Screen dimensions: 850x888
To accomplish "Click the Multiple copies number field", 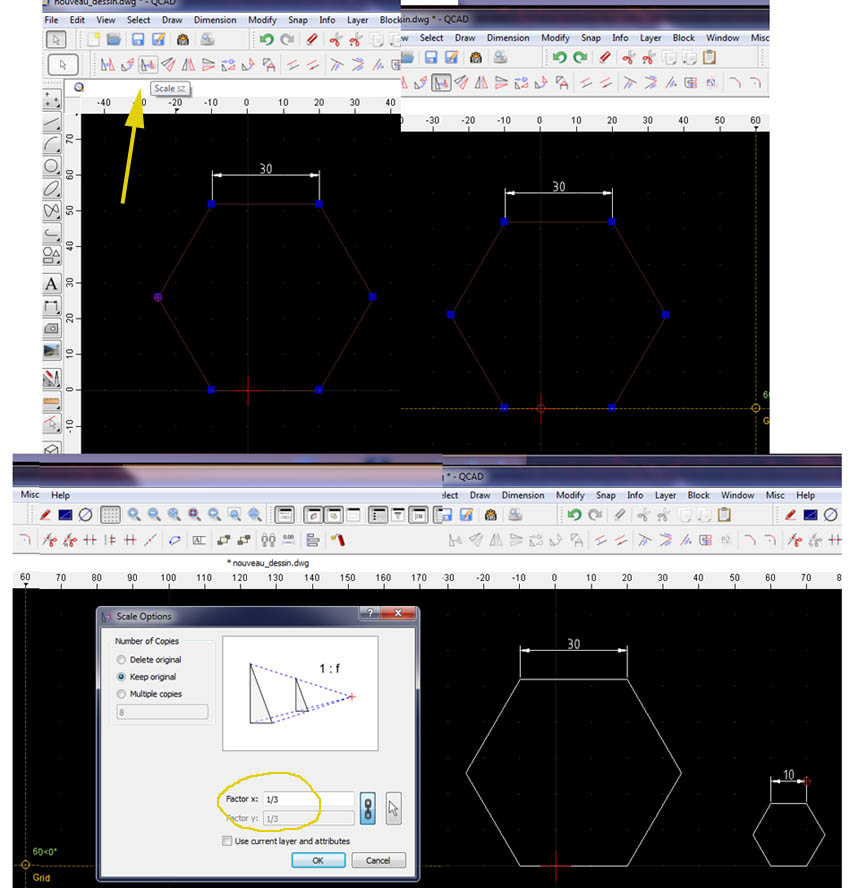I will pos(162,712).
